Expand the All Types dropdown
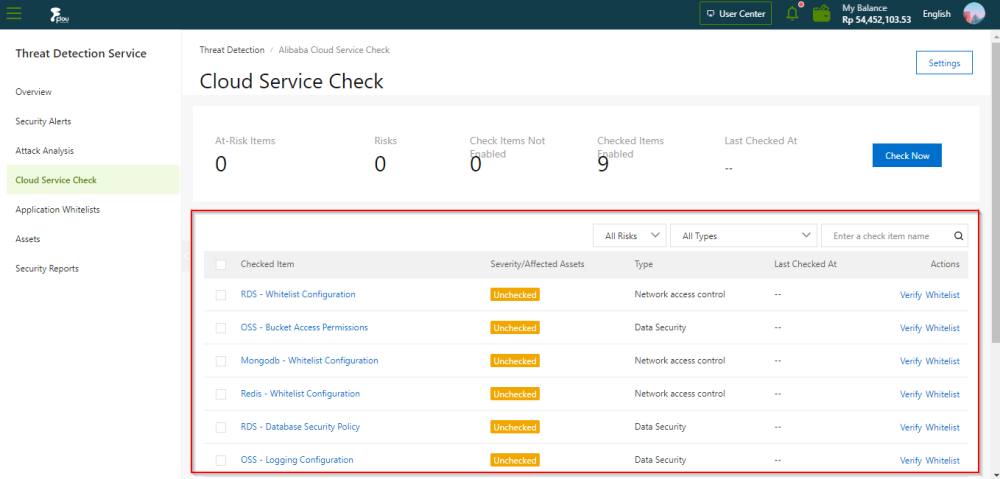Viewport: 1000px width, 479px height. click(x=744, y=235)
